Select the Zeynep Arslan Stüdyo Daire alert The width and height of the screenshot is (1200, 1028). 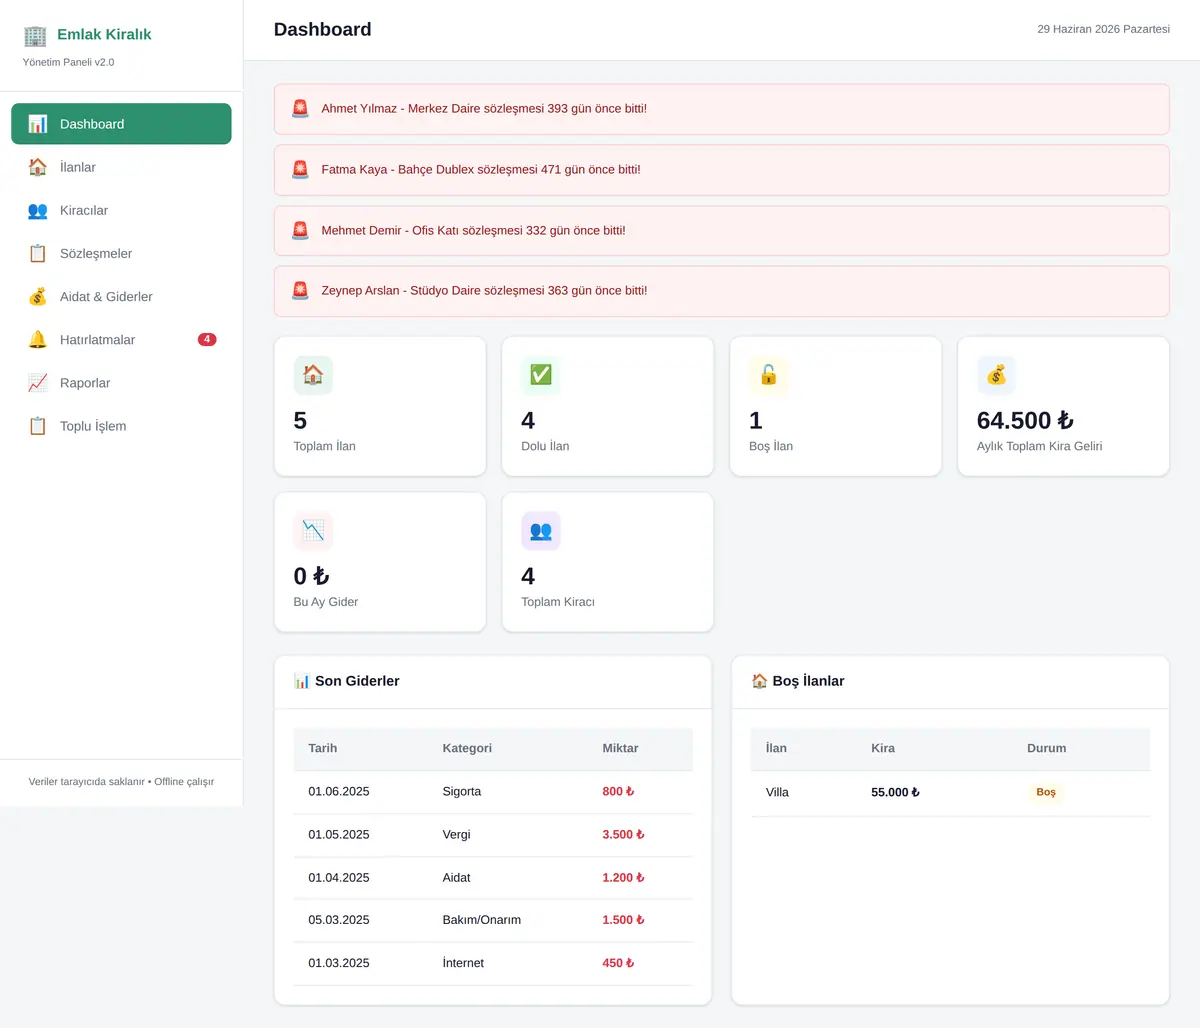(x=722, y=291)
